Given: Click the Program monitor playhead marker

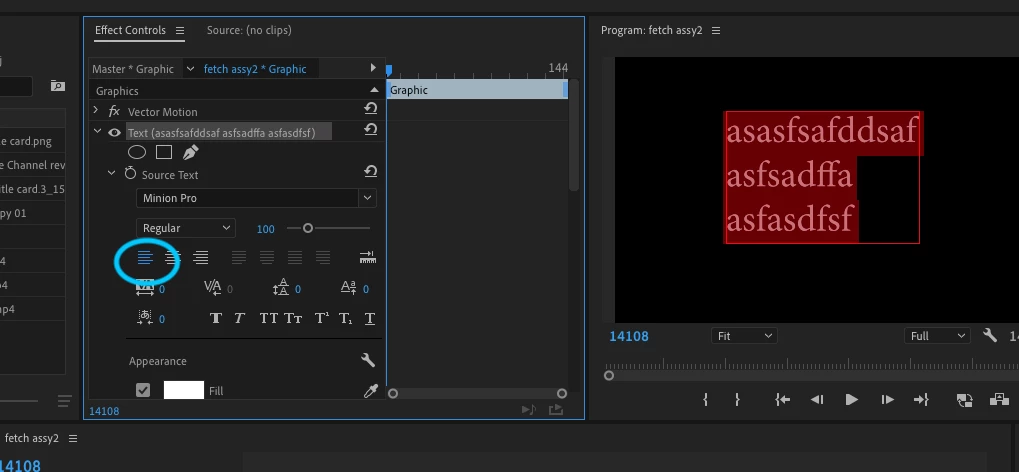Looking at the screenshot, I should (x=609, y=375).
